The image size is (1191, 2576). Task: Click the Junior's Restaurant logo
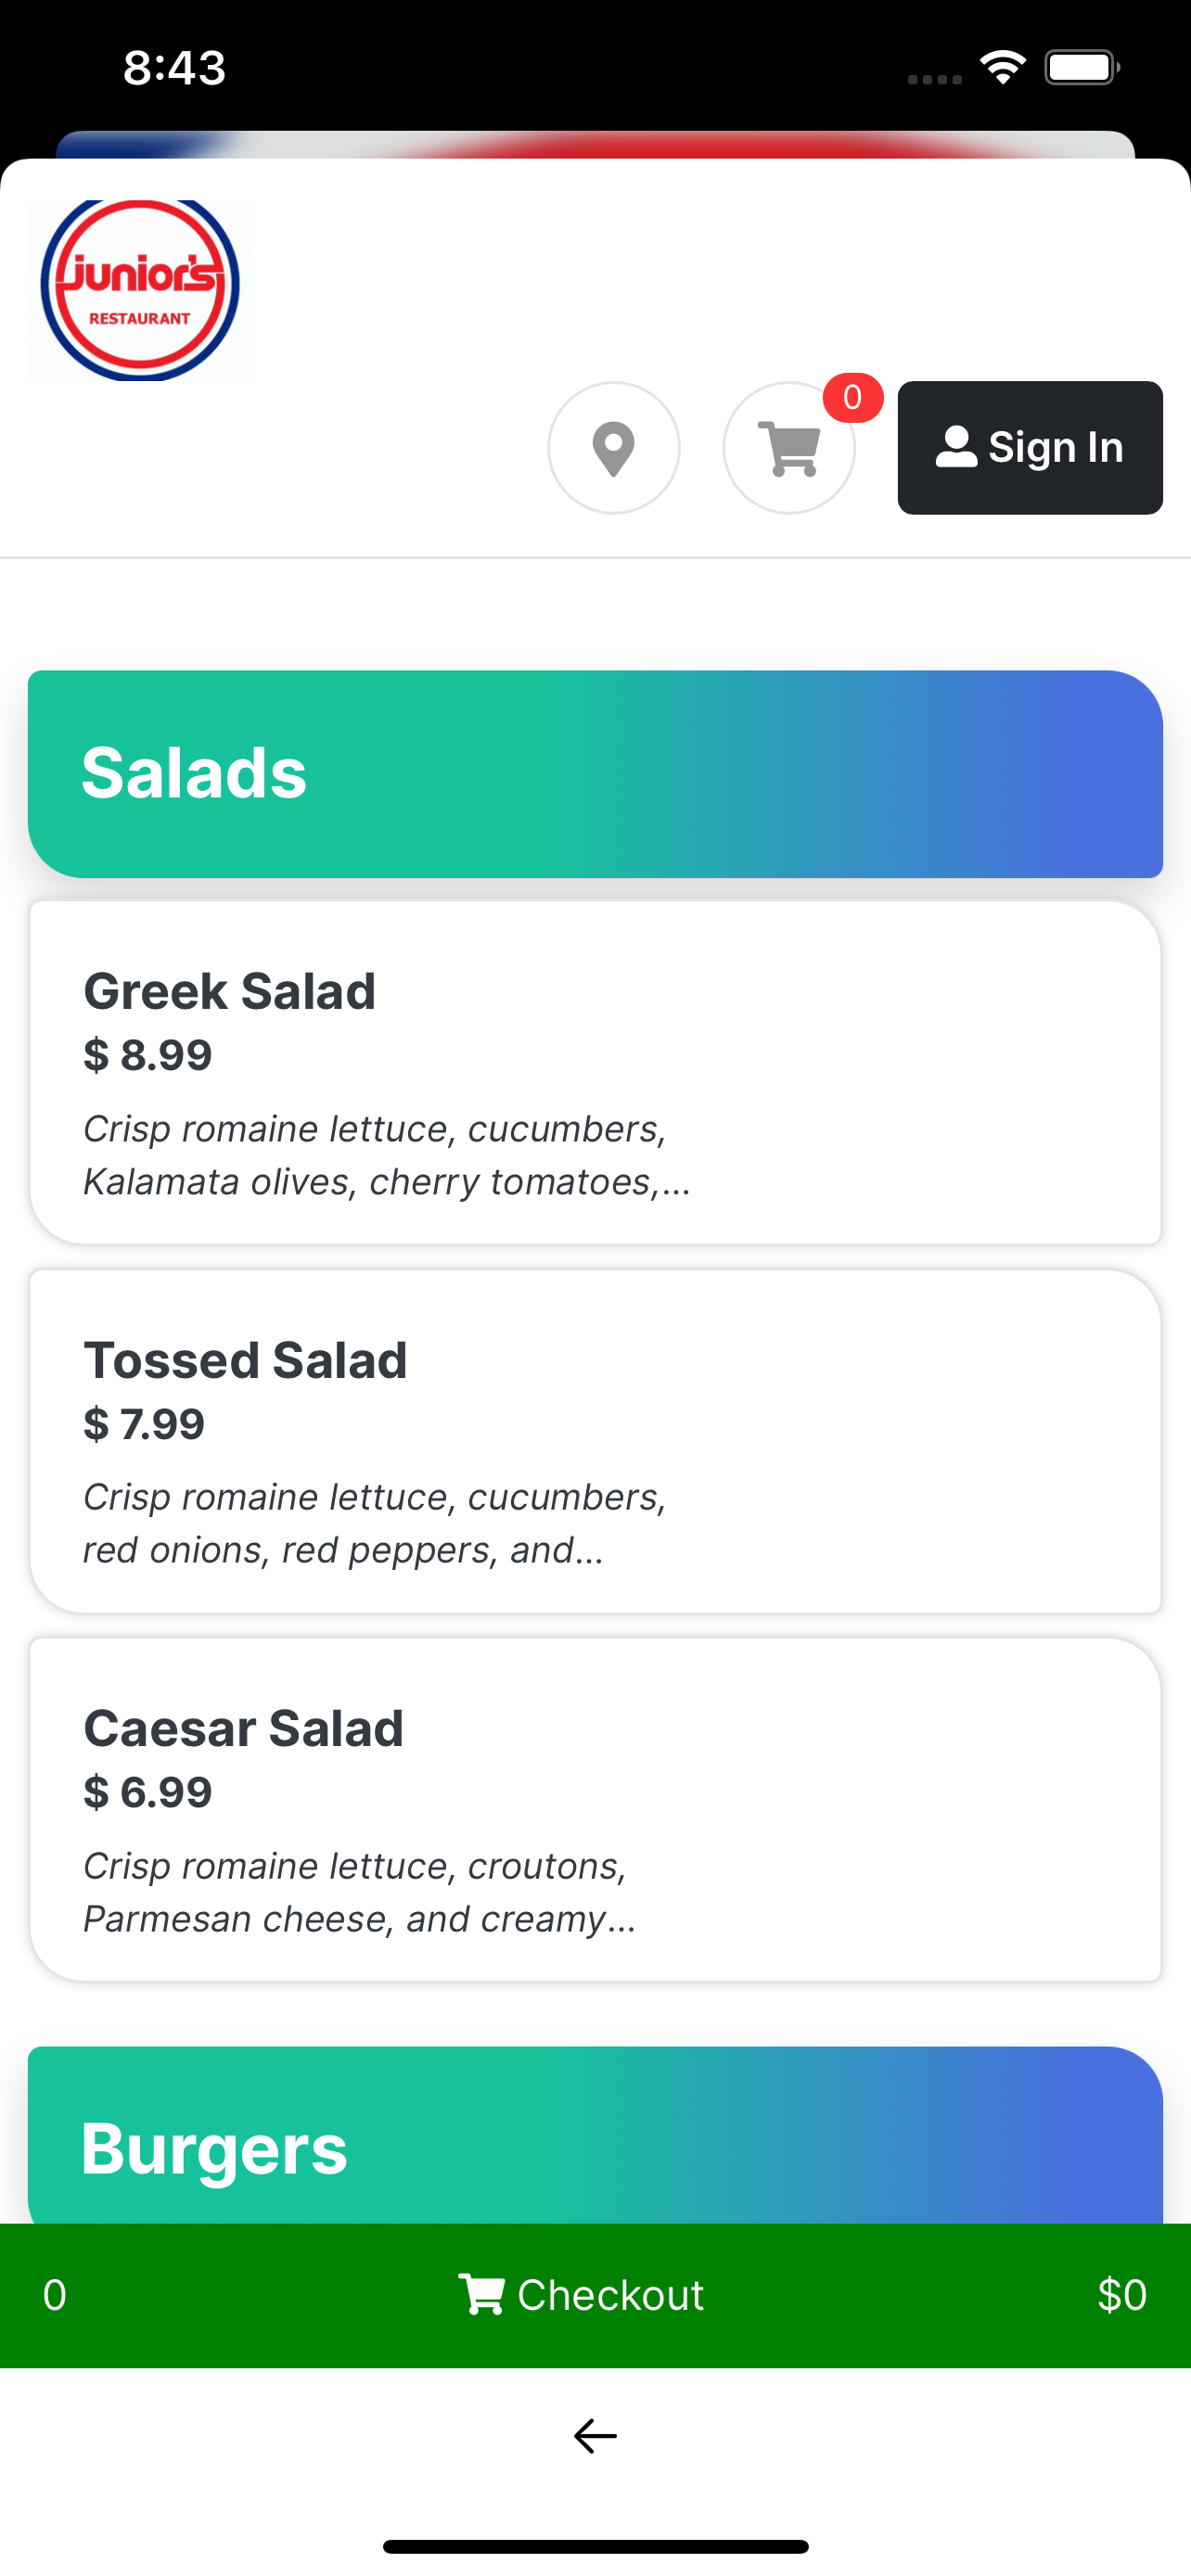click(x=140, y=290)
